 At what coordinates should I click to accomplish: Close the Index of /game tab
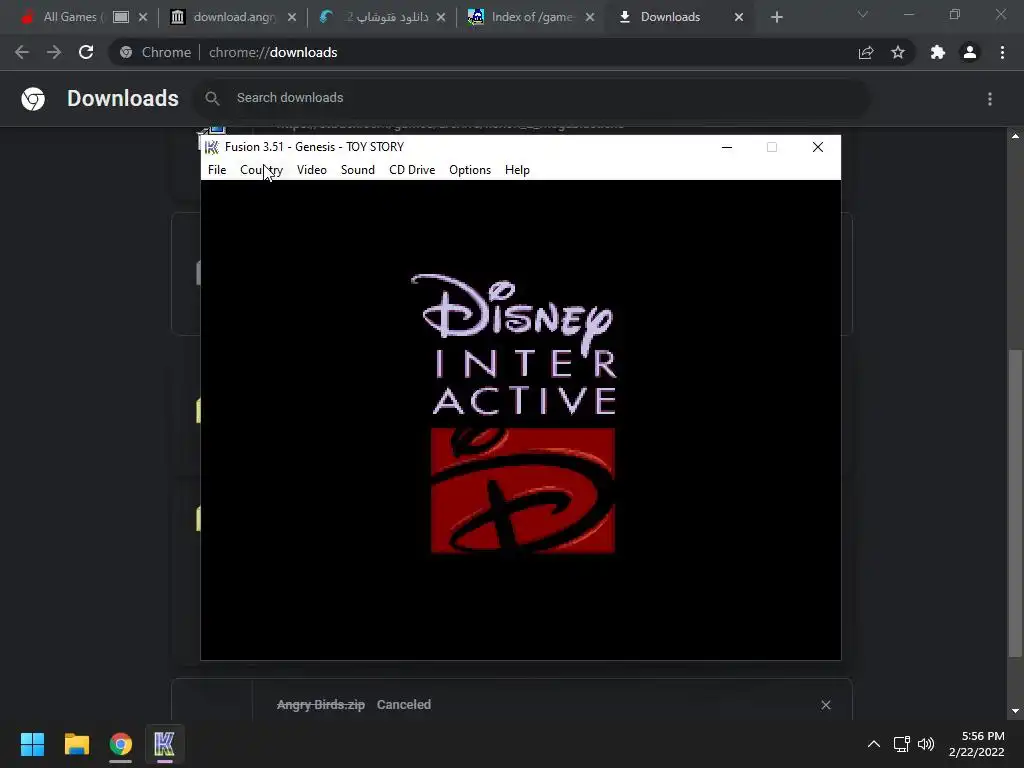coord(590,17)
